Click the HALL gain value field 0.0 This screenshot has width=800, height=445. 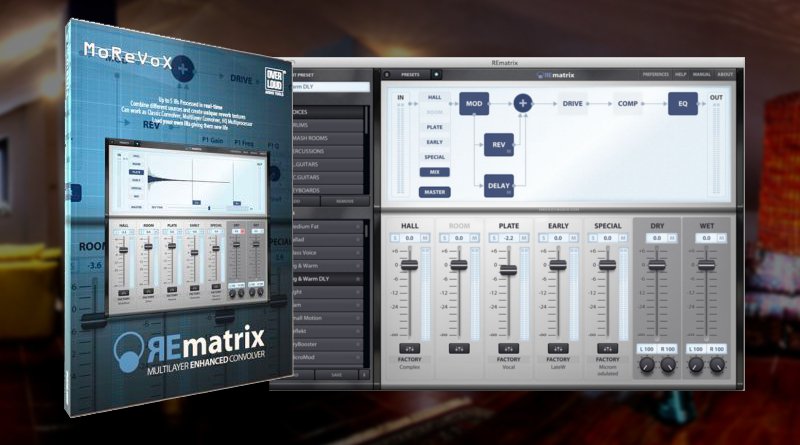point(410,238)
